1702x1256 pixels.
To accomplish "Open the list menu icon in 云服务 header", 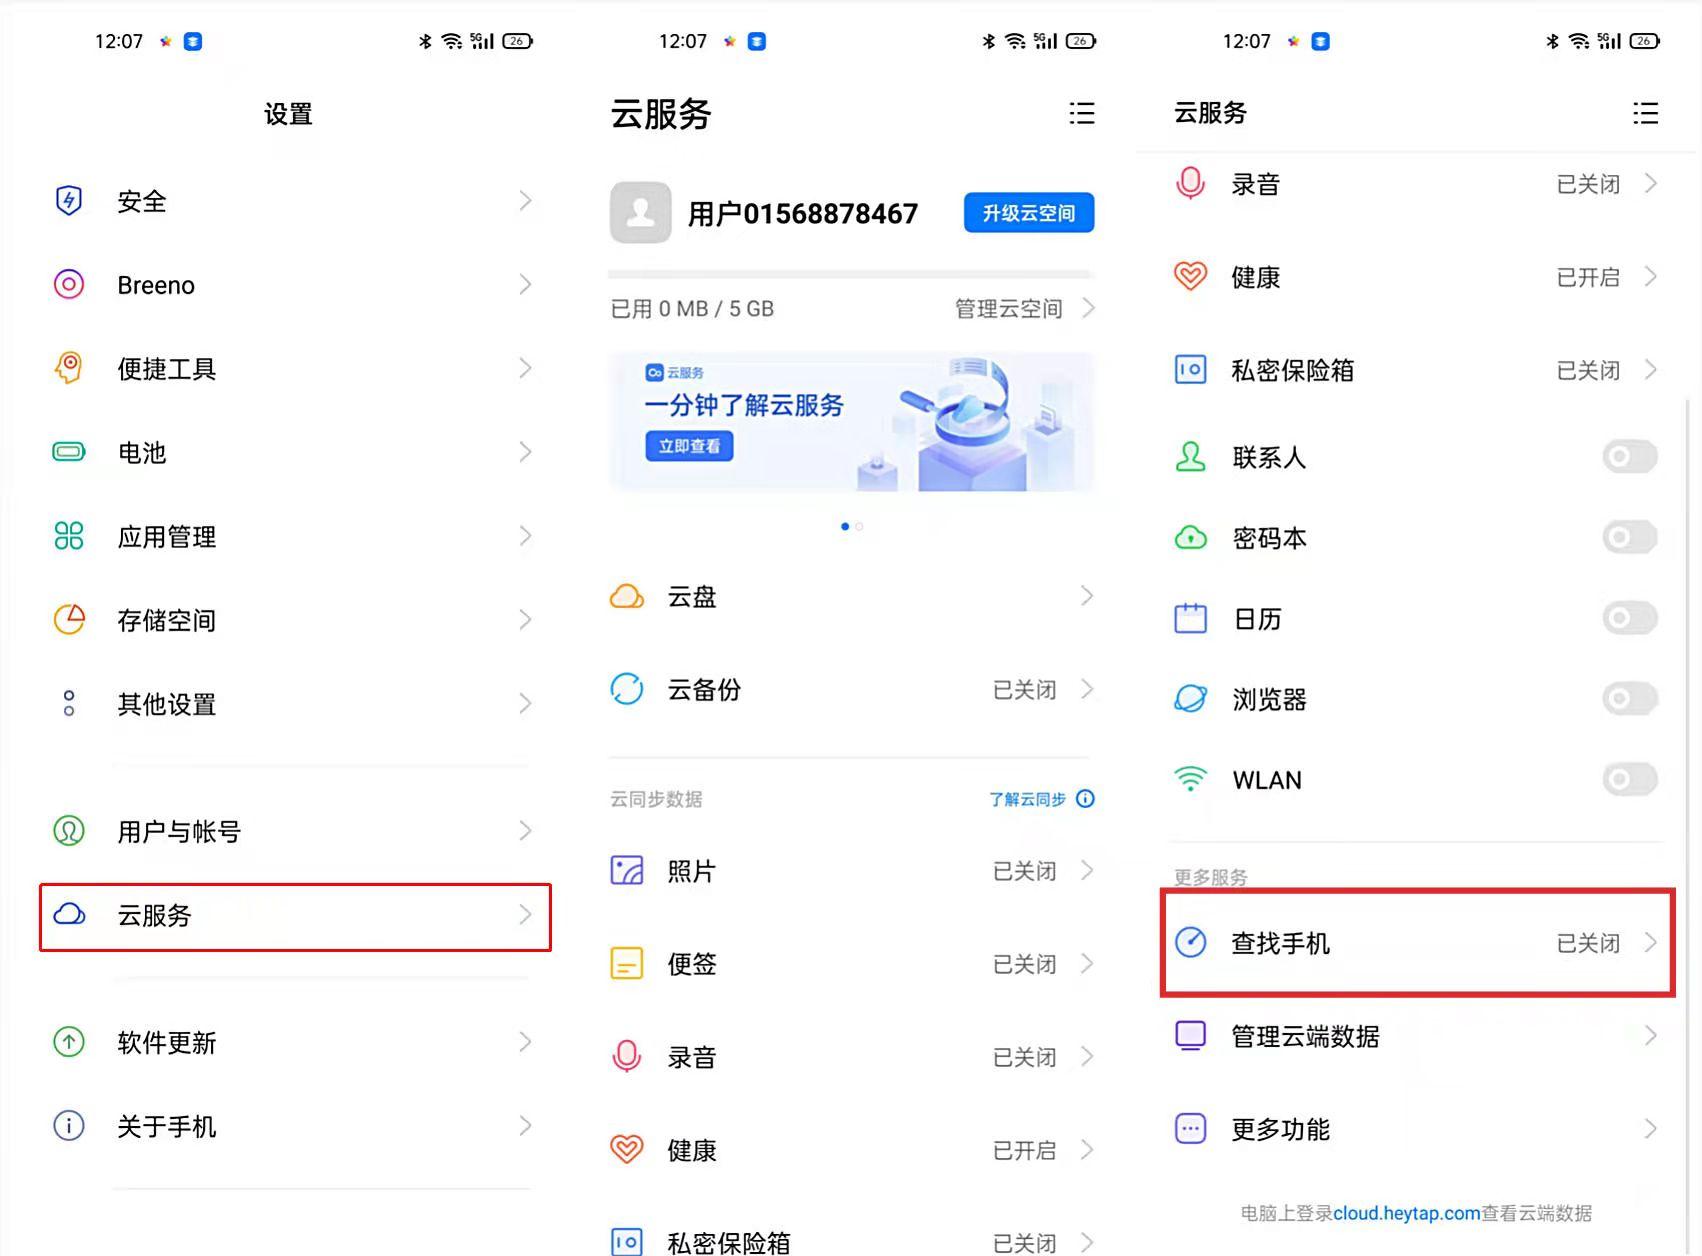I will pos(1082,114).
